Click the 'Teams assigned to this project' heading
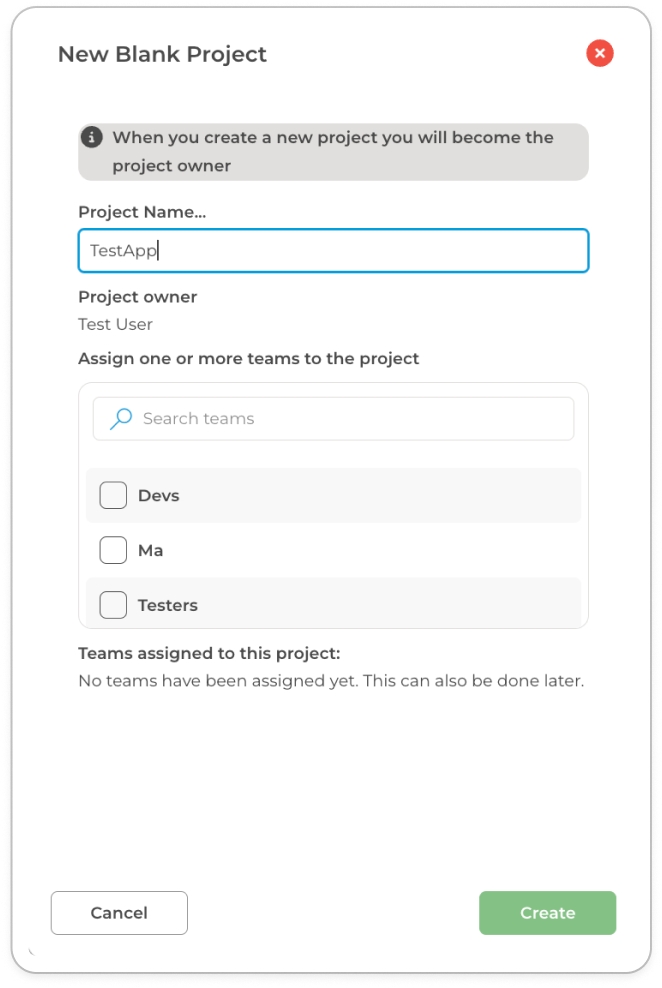662x988 pixels. (x=209, y=654)
